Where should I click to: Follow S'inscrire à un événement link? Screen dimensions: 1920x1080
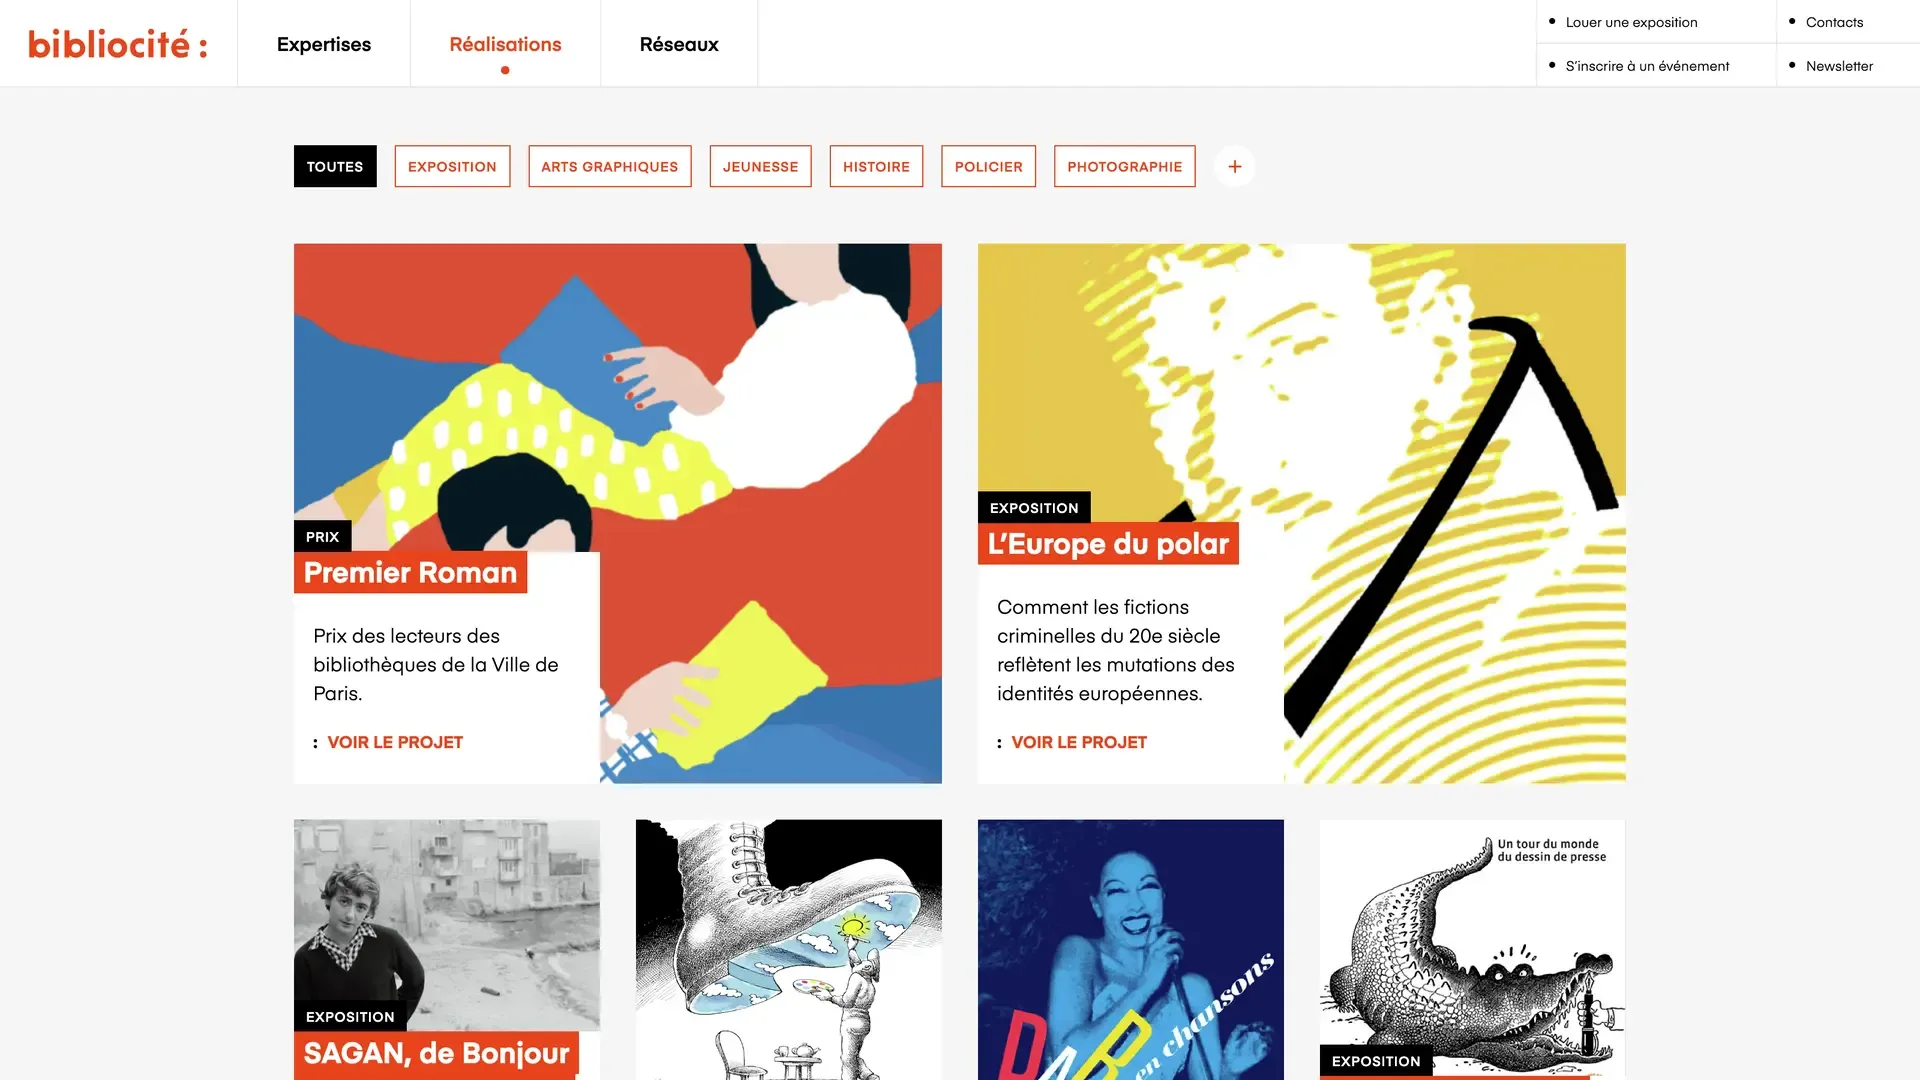1647,66
